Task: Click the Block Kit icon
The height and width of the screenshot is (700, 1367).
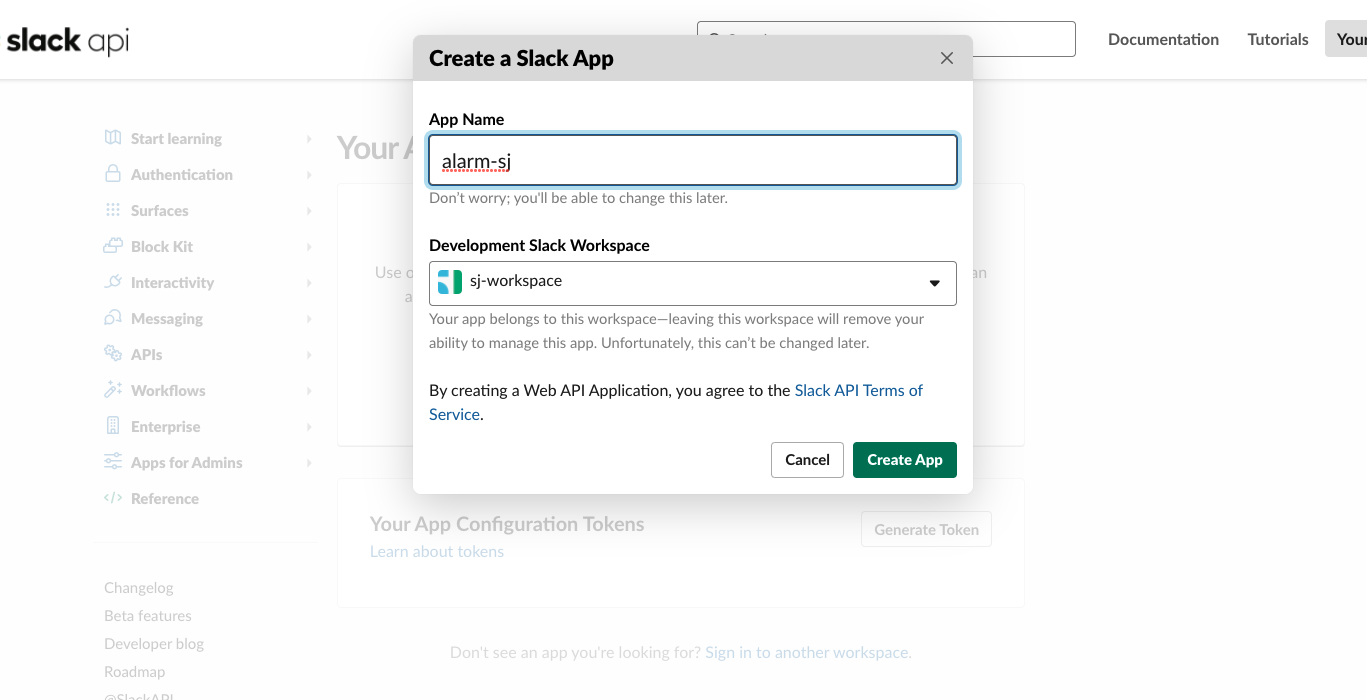Action: pyautogui.click(x=113, y=246)
